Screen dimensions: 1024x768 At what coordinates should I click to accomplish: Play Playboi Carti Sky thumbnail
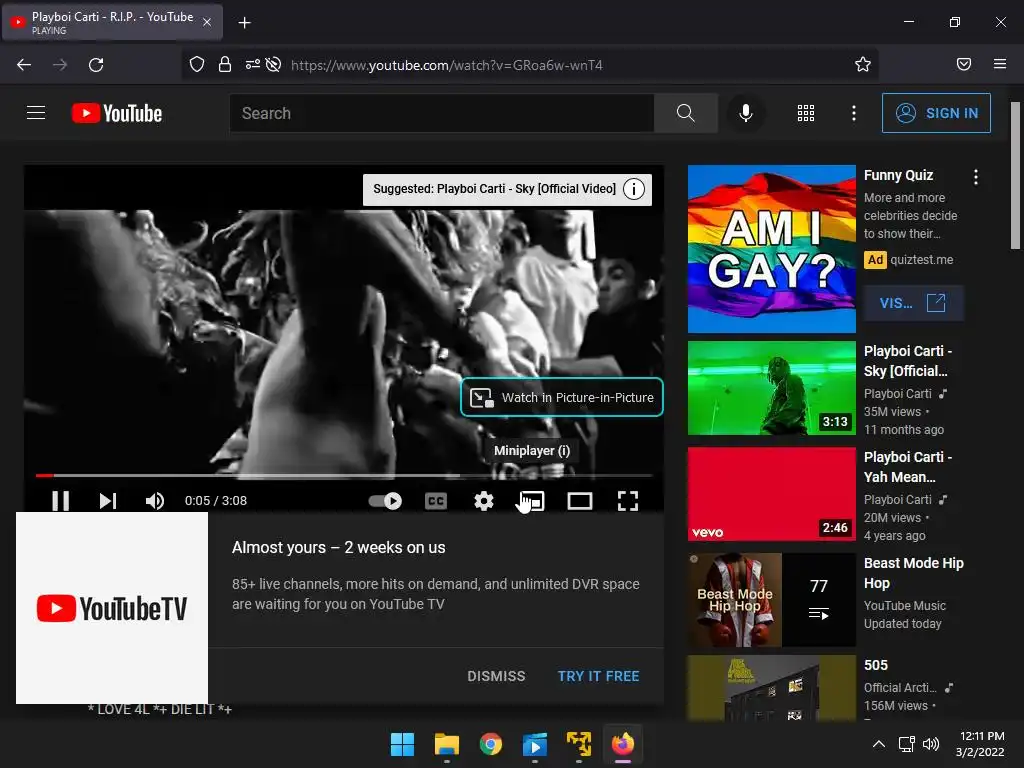771,388
